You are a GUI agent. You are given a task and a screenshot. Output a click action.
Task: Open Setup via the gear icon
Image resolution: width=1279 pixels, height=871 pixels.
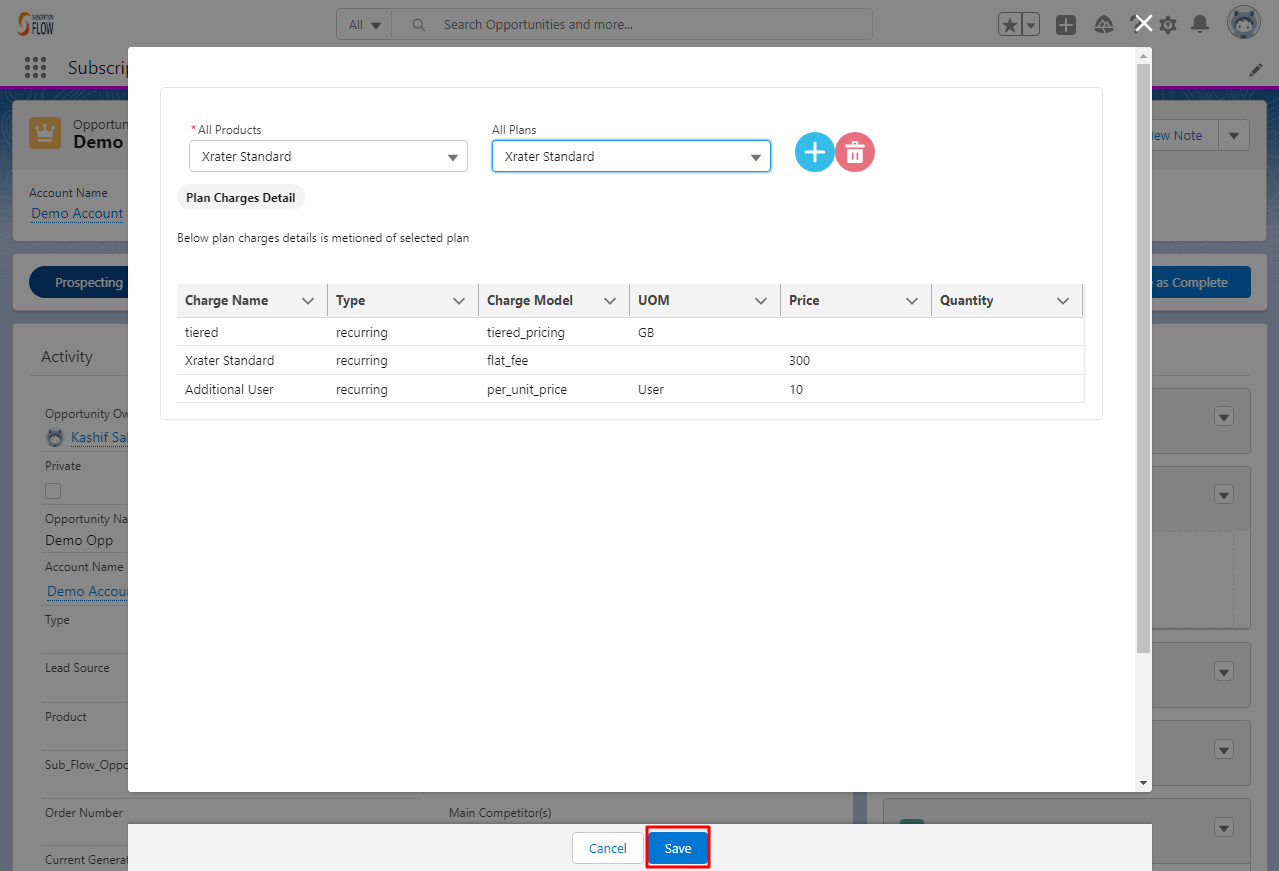point(1167,24)
